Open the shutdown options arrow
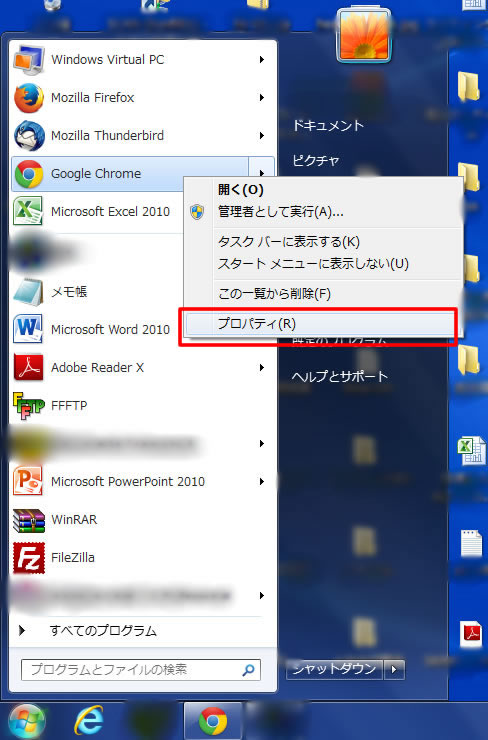 click(395, 669)
